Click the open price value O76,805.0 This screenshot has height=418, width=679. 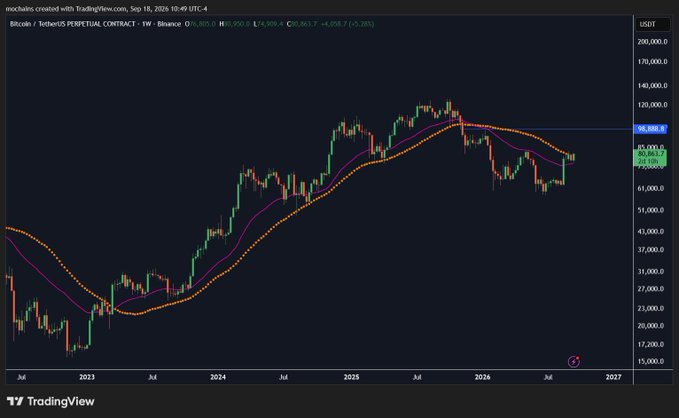click(x=200, y=24)
